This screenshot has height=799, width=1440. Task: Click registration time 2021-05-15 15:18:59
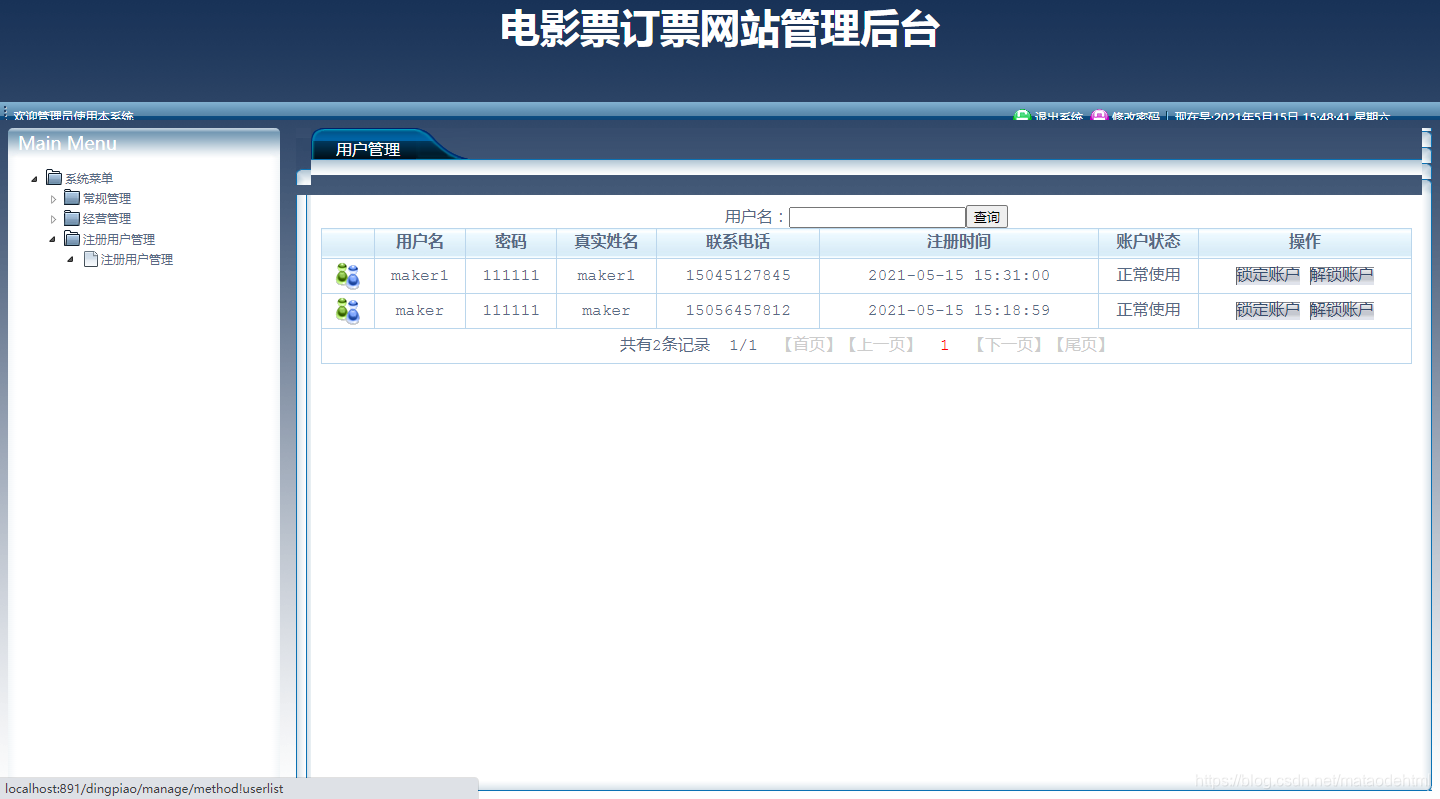pos(959,311)
